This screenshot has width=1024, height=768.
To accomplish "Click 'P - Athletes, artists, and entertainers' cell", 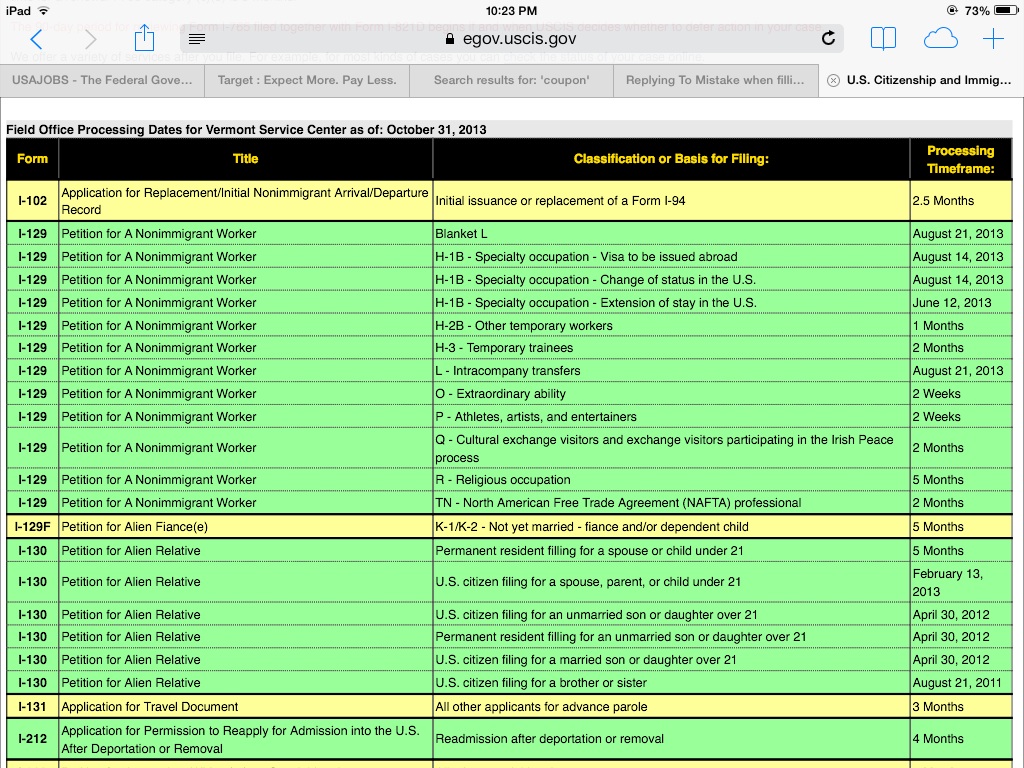I will [x=671, y=417].
